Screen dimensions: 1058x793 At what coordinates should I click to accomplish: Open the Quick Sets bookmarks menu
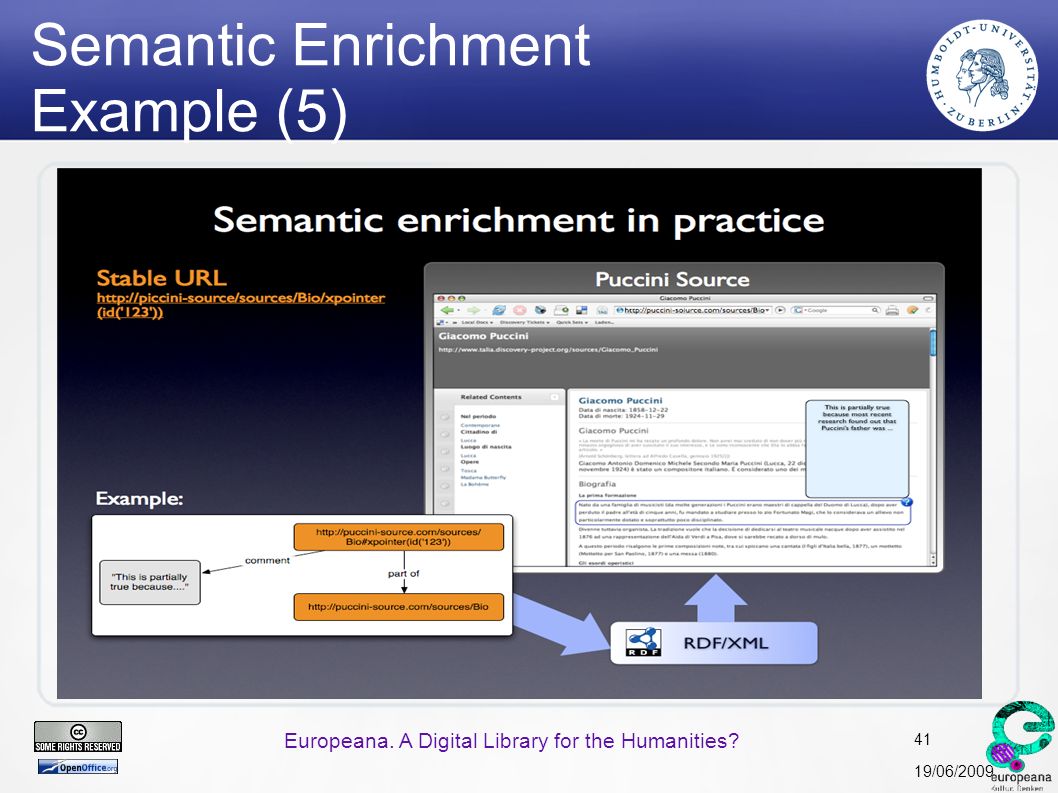pos(572,323)
